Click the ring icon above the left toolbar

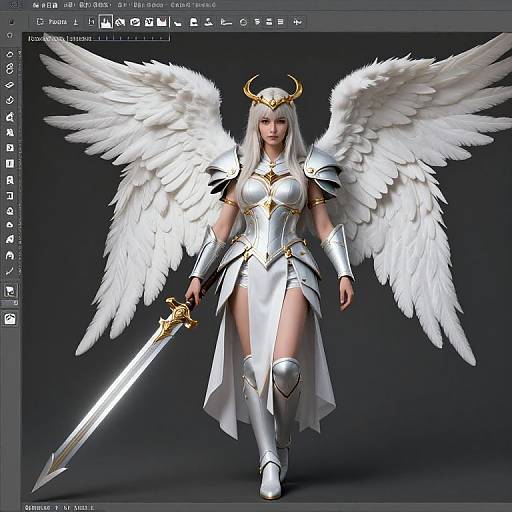tap(10, 35)
